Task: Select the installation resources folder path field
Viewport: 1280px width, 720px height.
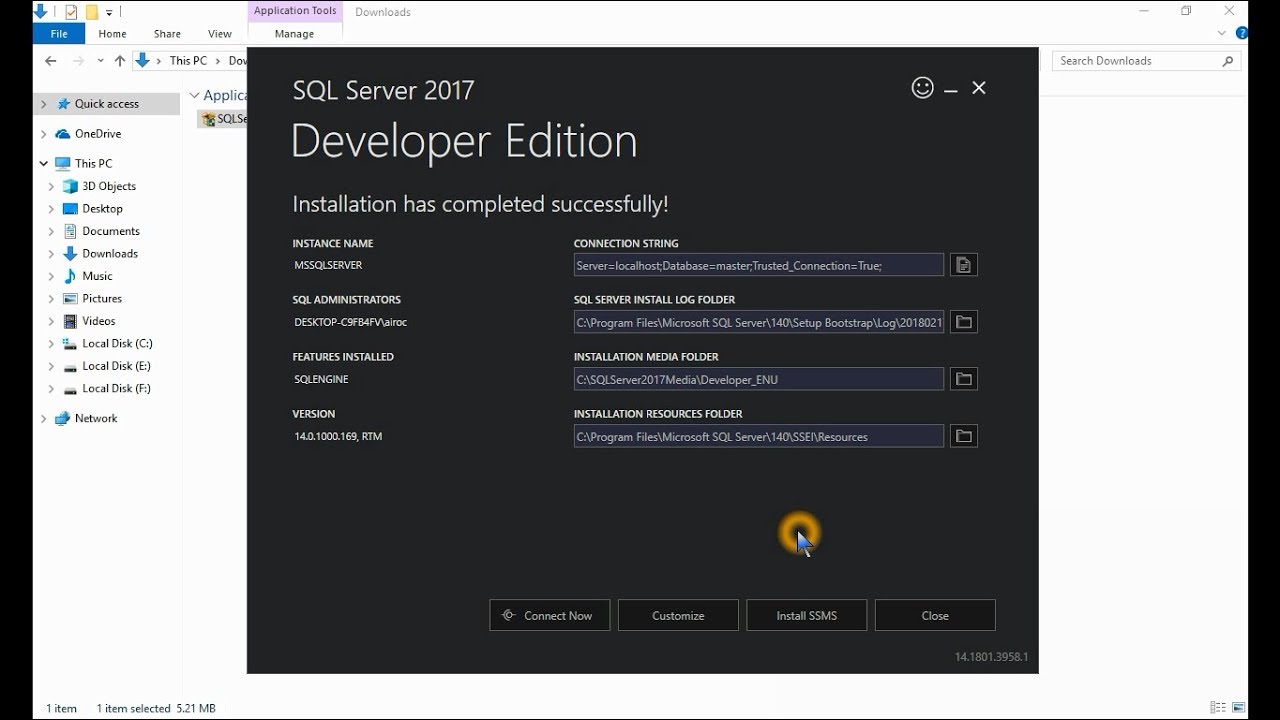Action: point(759,436)
